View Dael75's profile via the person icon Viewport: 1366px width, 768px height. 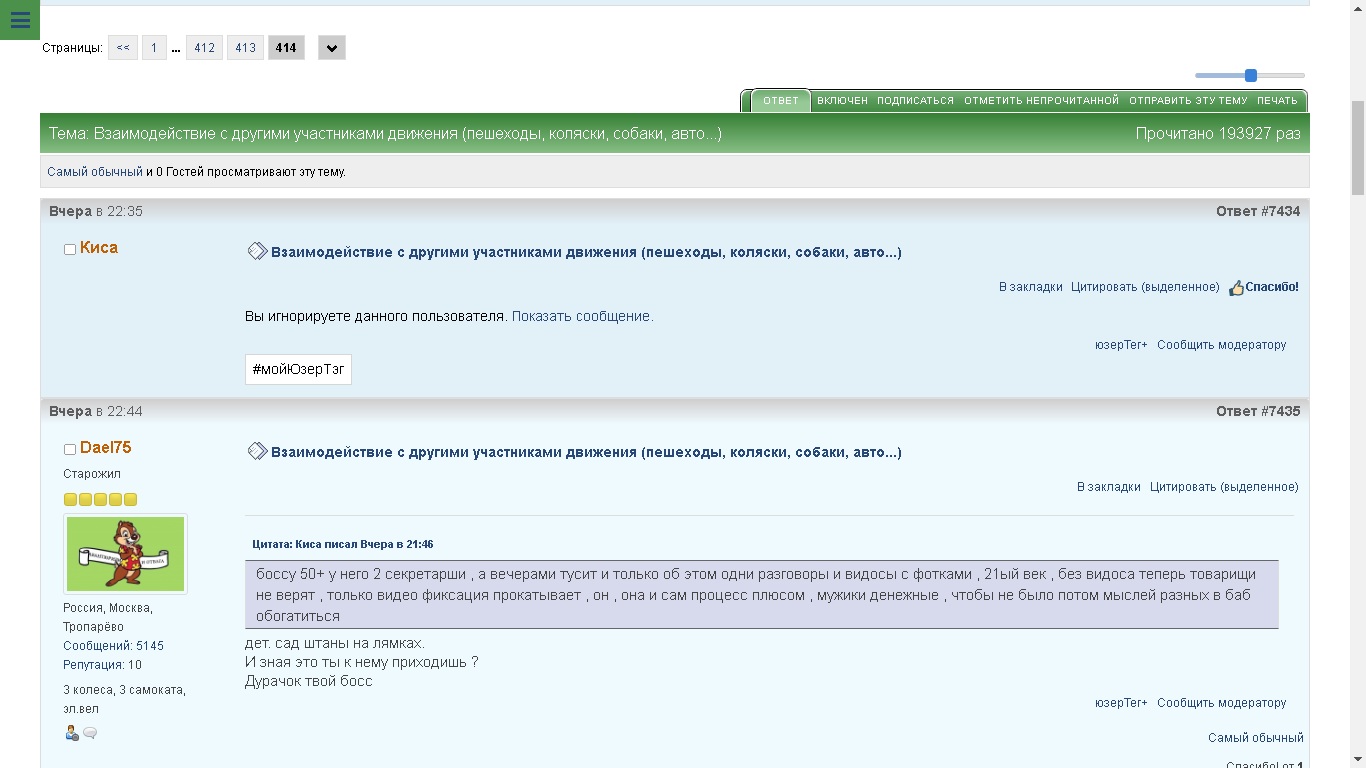point(72,733)
